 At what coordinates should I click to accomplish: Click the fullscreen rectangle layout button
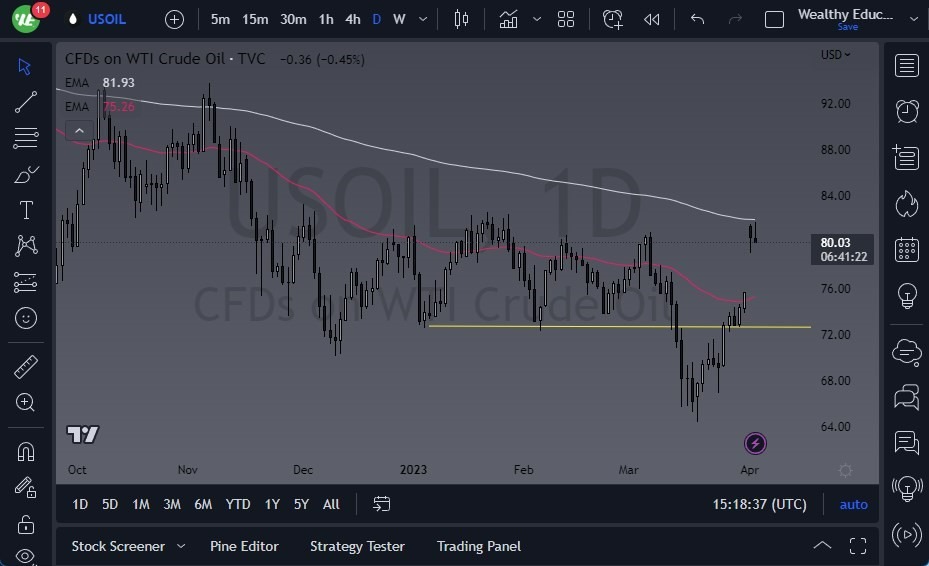tap(774, 20)
